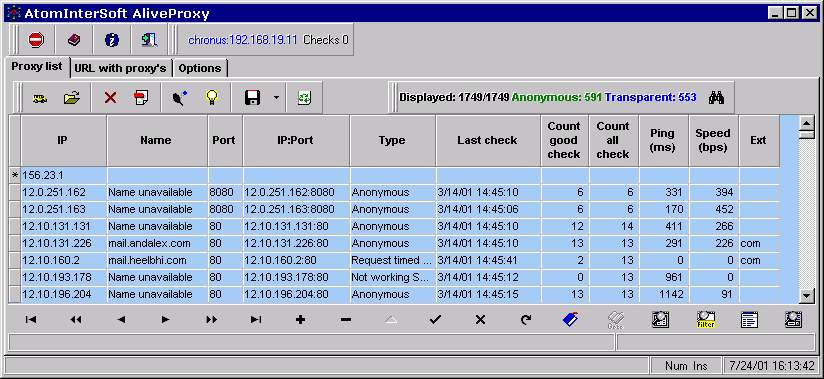The height and width of the screenshot is (379, 824).
Task: Click the X cancel edit navigator button
Action: tap(480, 320)
